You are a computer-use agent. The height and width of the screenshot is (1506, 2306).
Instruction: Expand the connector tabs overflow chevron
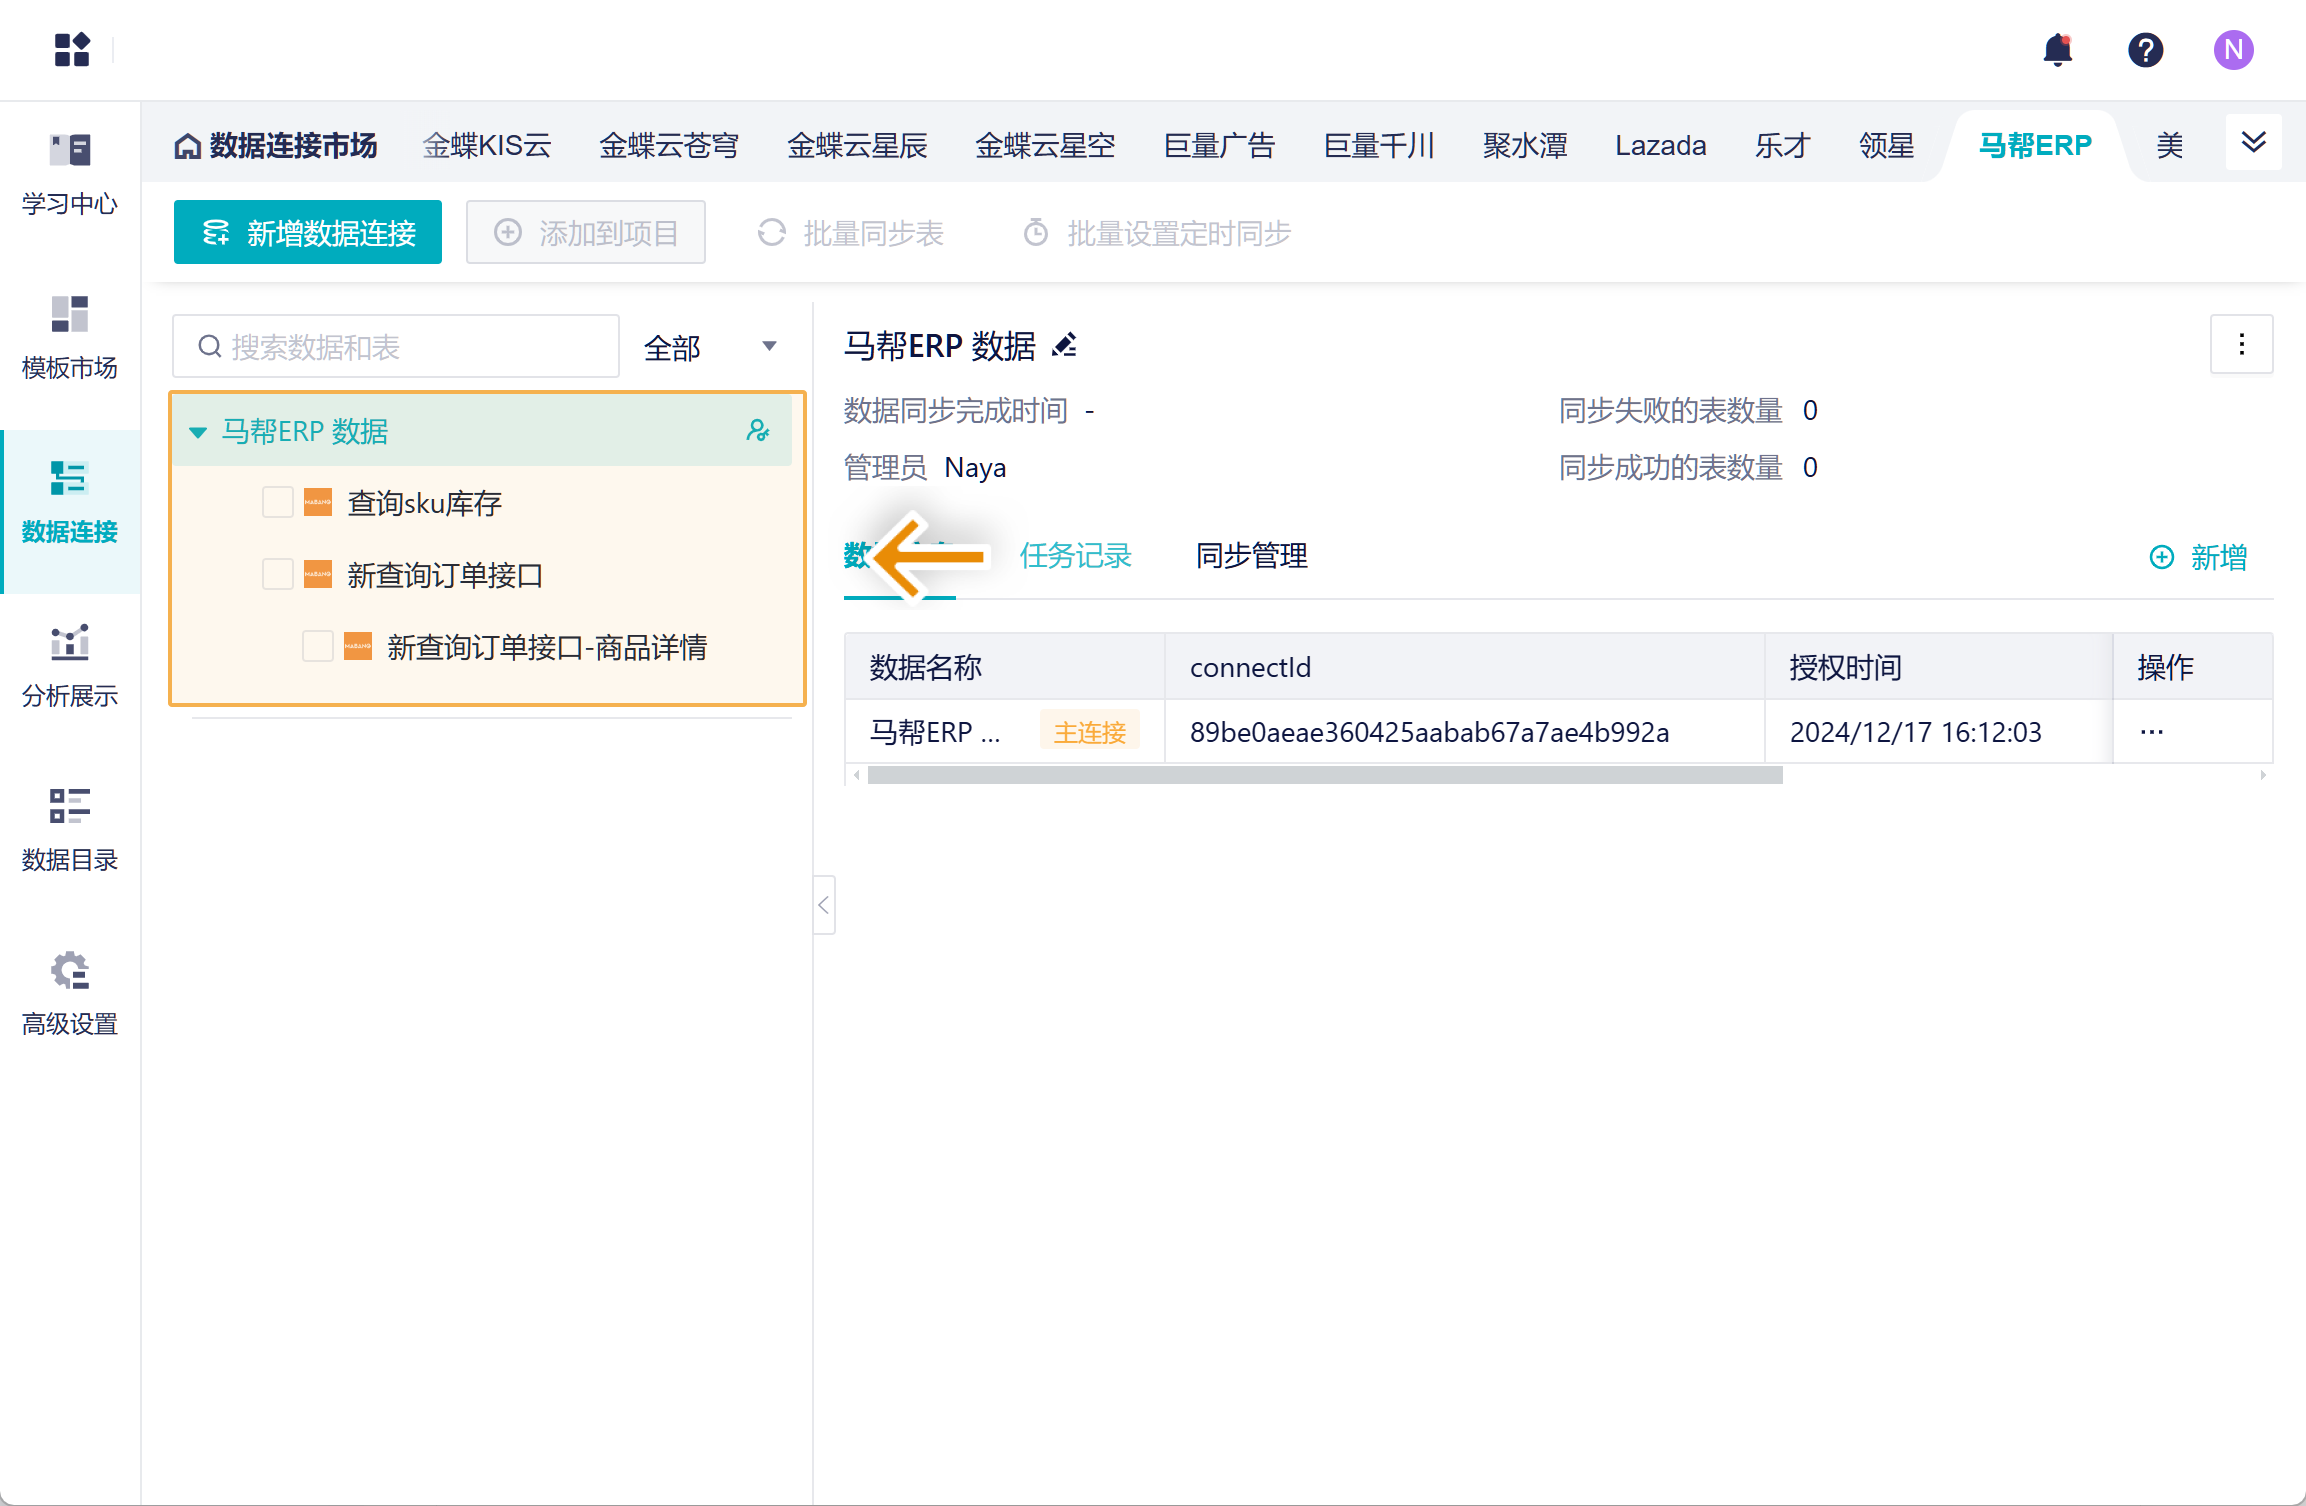click(x=2253, y=142)
